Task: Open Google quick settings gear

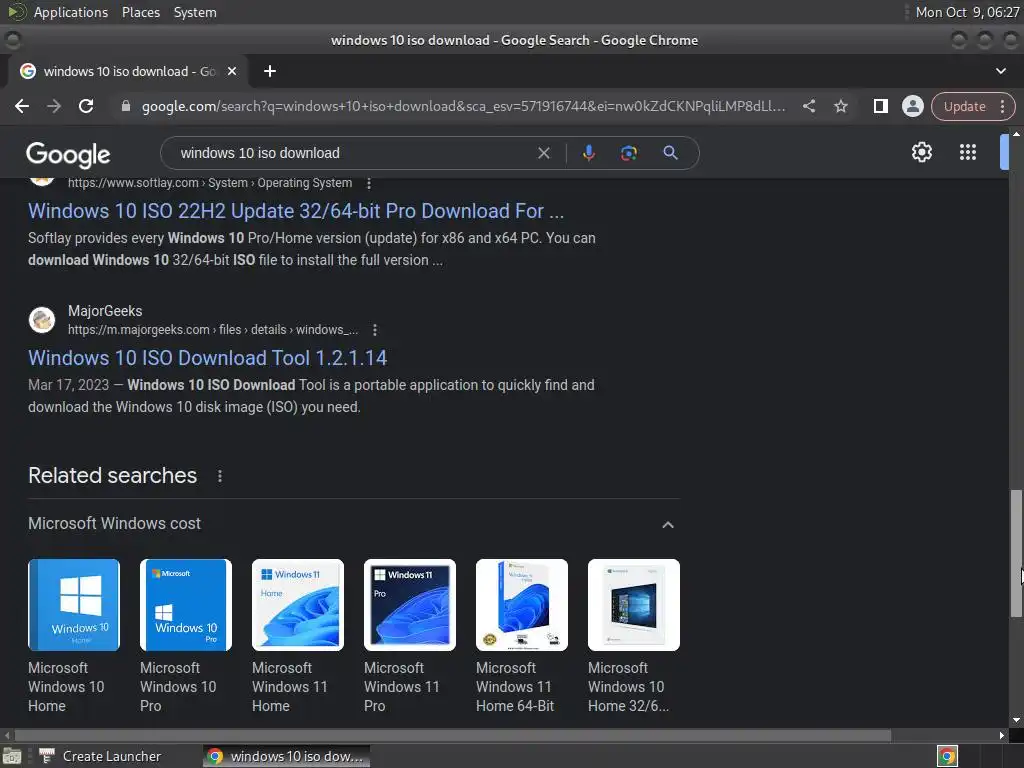Action: coord(921,153)
